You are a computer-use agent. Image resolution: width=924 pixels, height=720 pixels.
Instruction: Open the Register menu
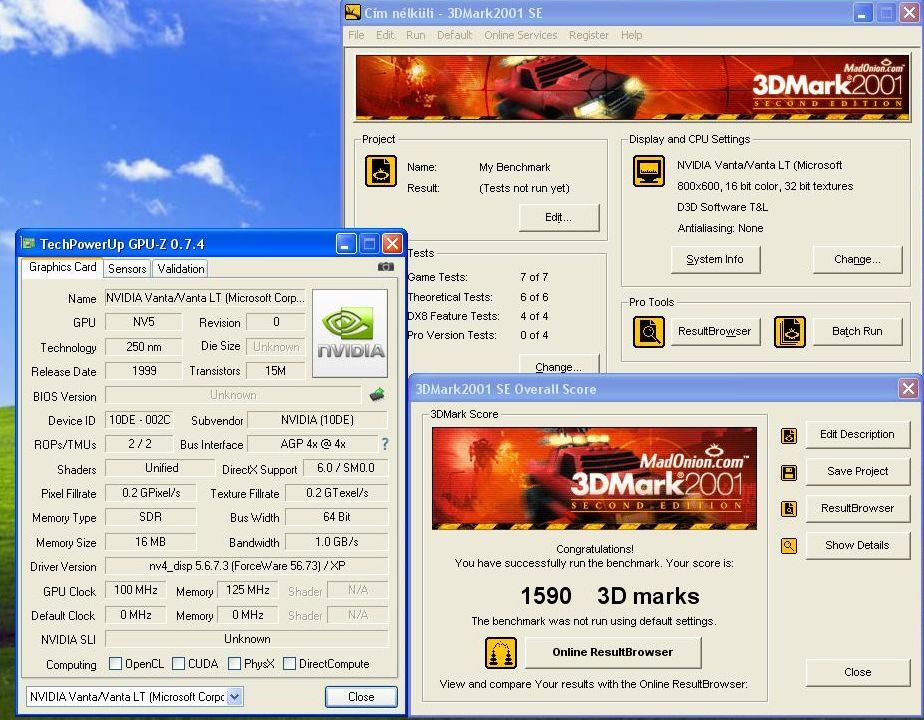coord(589,35)
